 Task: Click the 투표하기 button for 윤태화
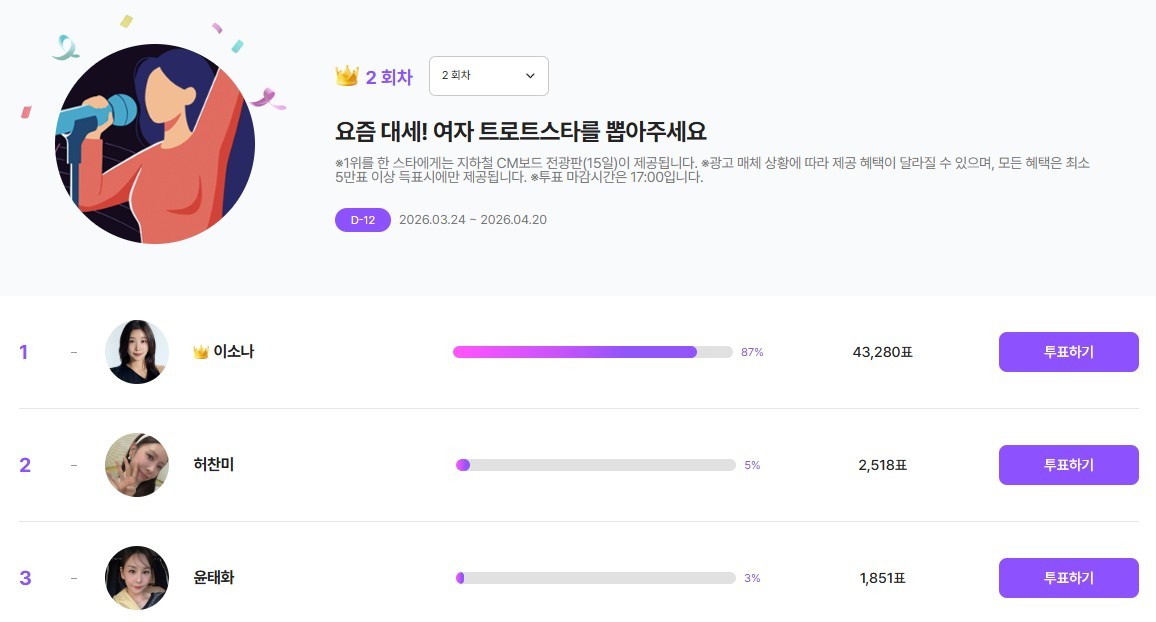point(1068,577)
